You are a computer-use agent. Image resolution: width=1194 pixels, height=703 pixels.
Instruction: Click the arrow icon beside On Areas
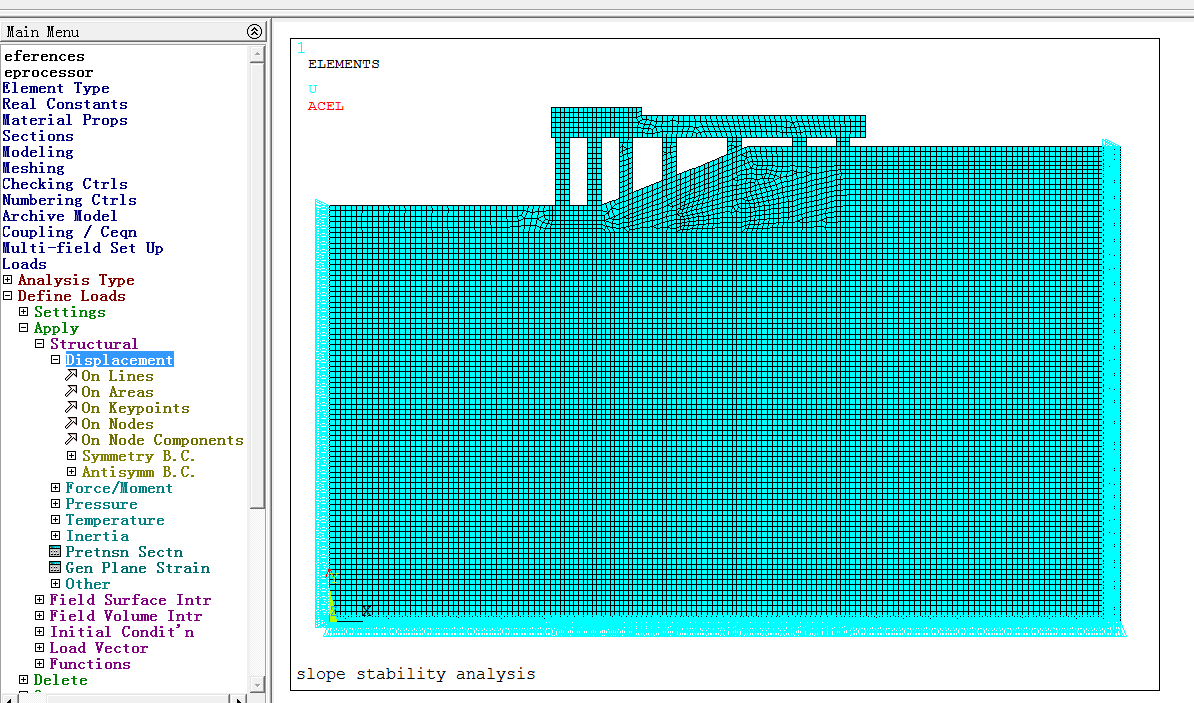[x=71, y=392]
